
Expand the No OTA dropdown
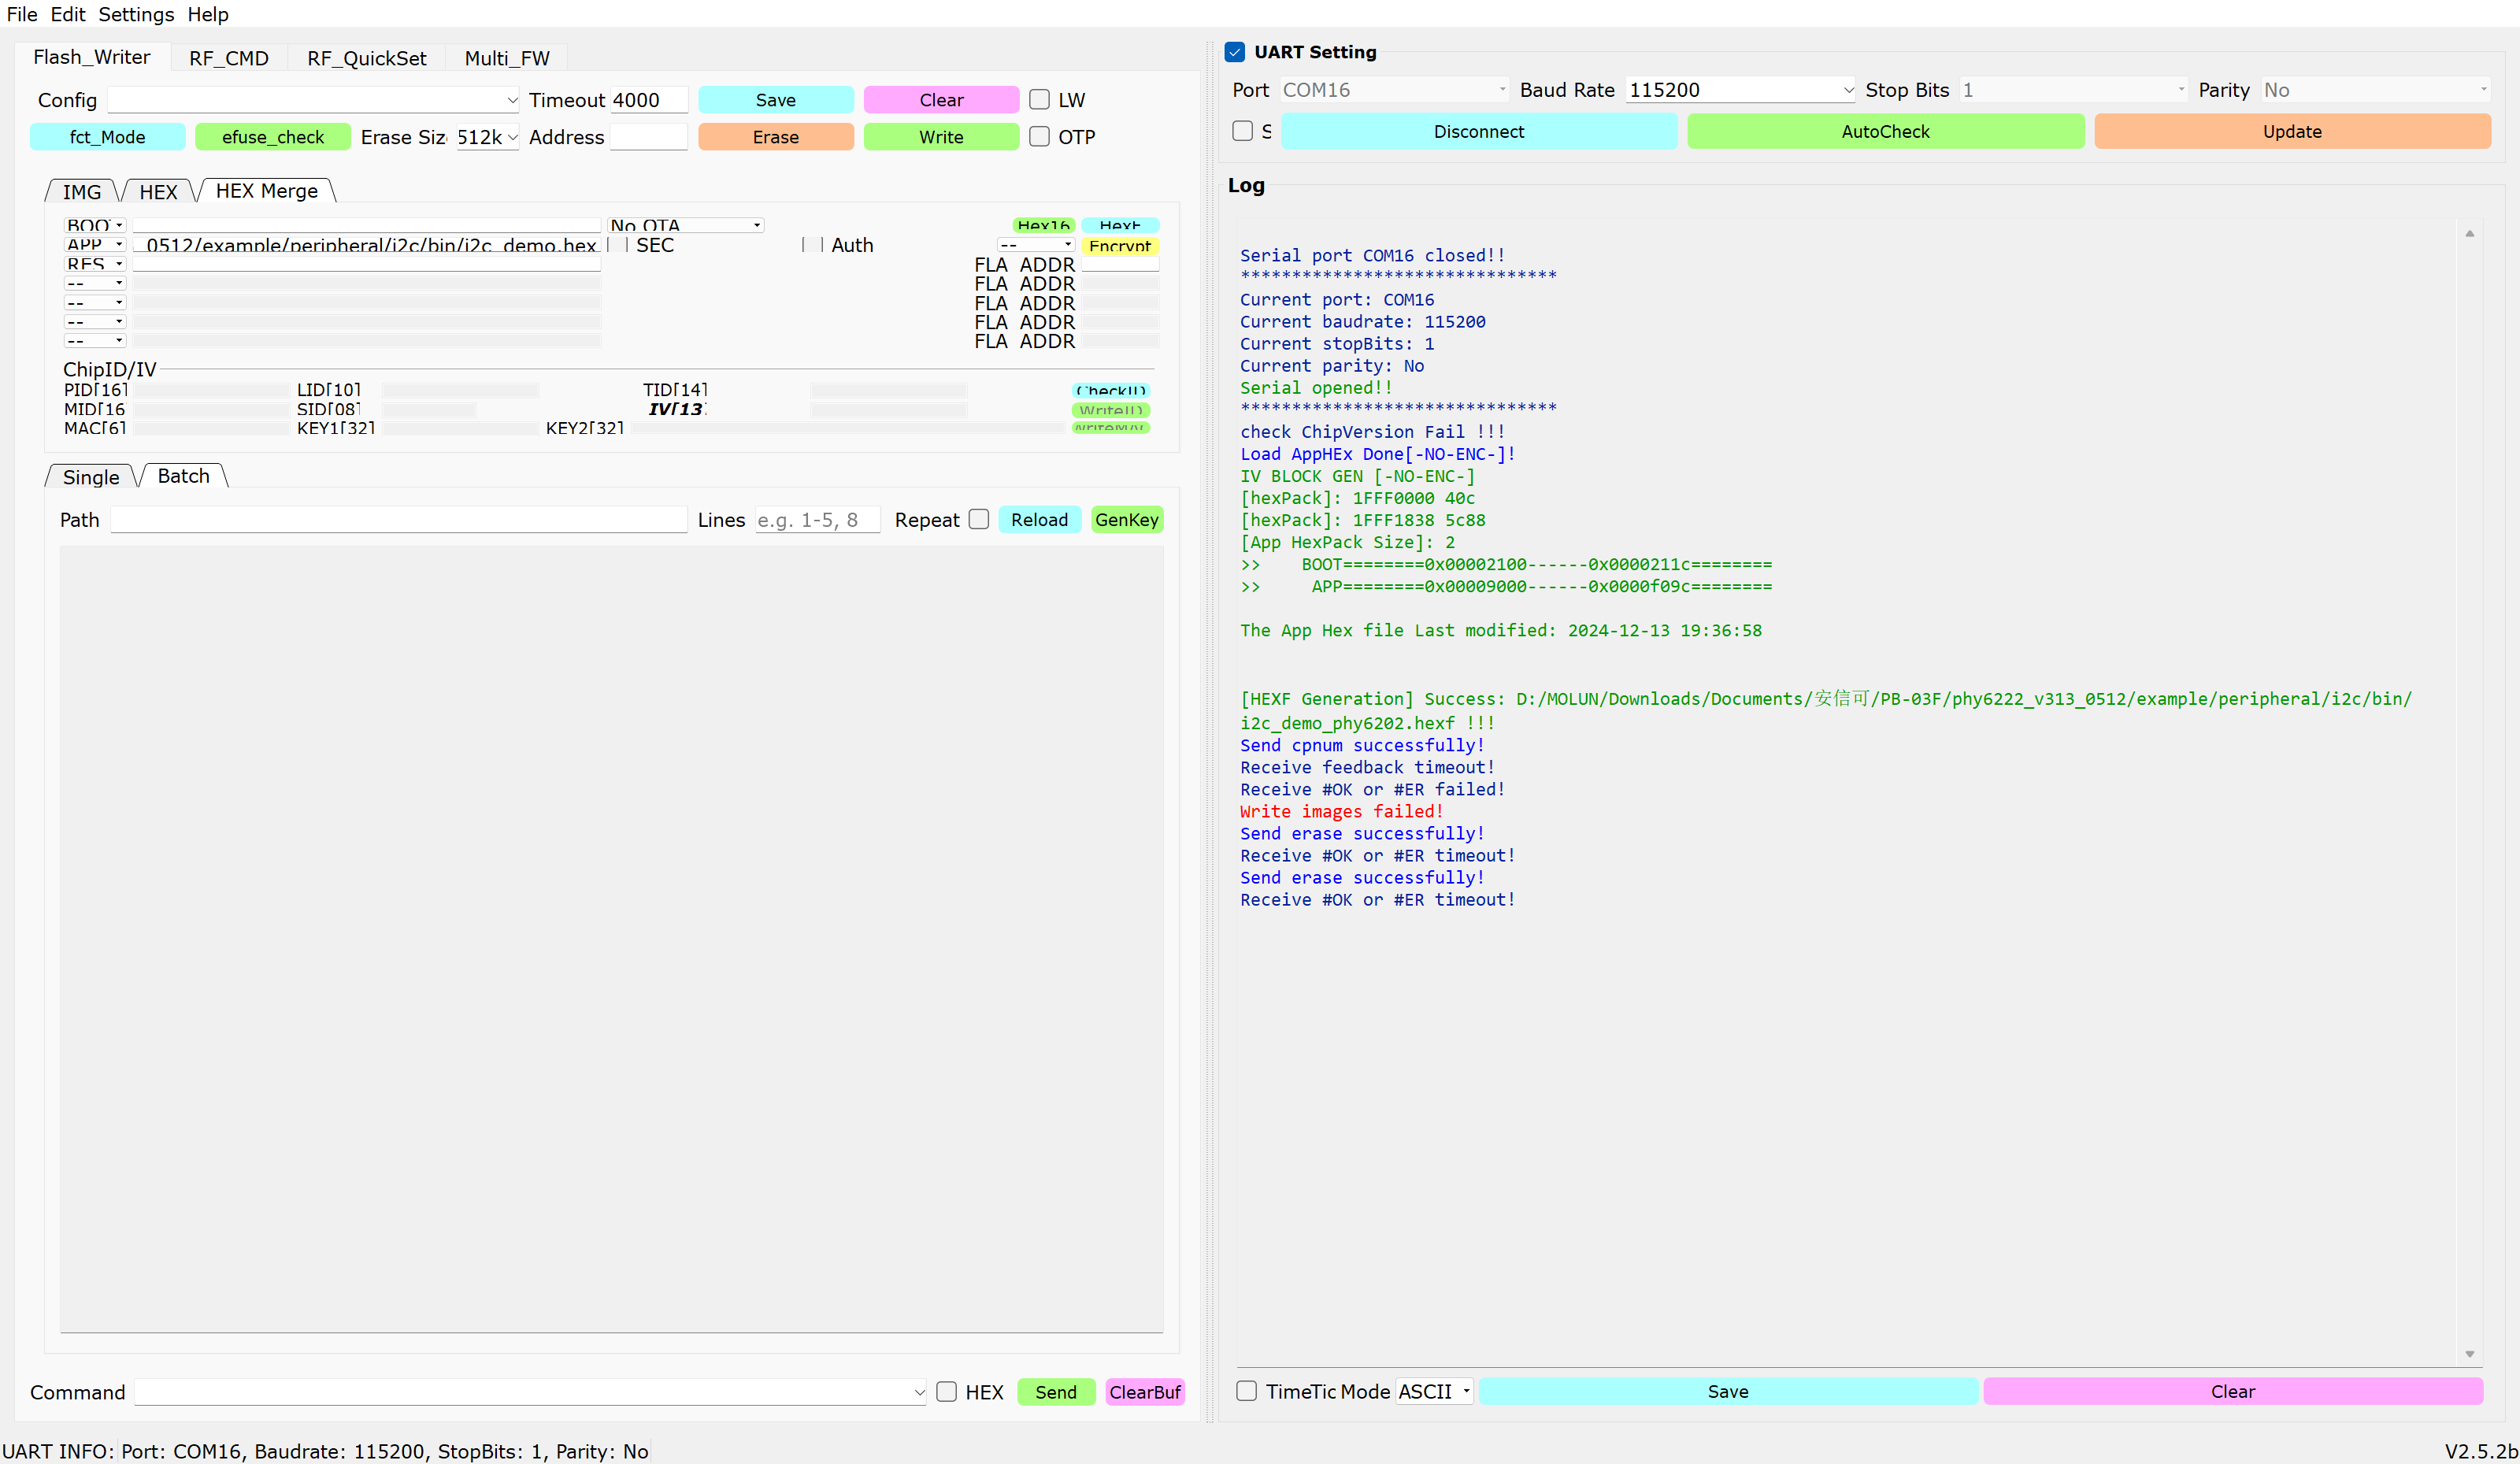[x=686, y=225]
